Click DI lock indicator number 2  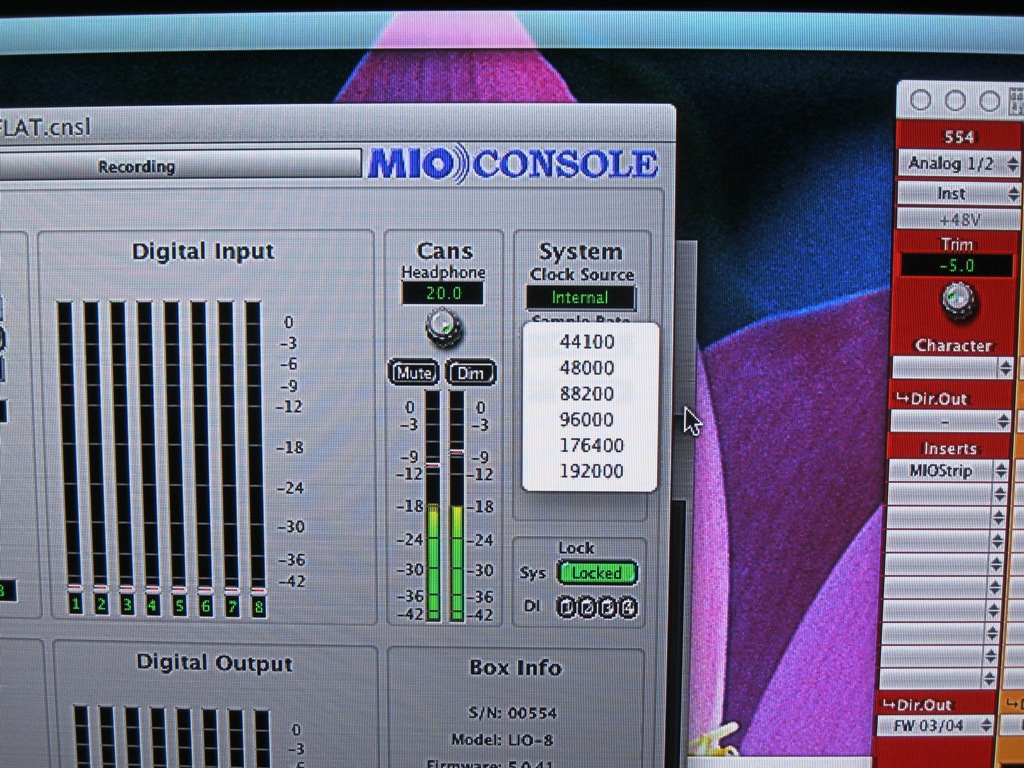pos(586,607)
